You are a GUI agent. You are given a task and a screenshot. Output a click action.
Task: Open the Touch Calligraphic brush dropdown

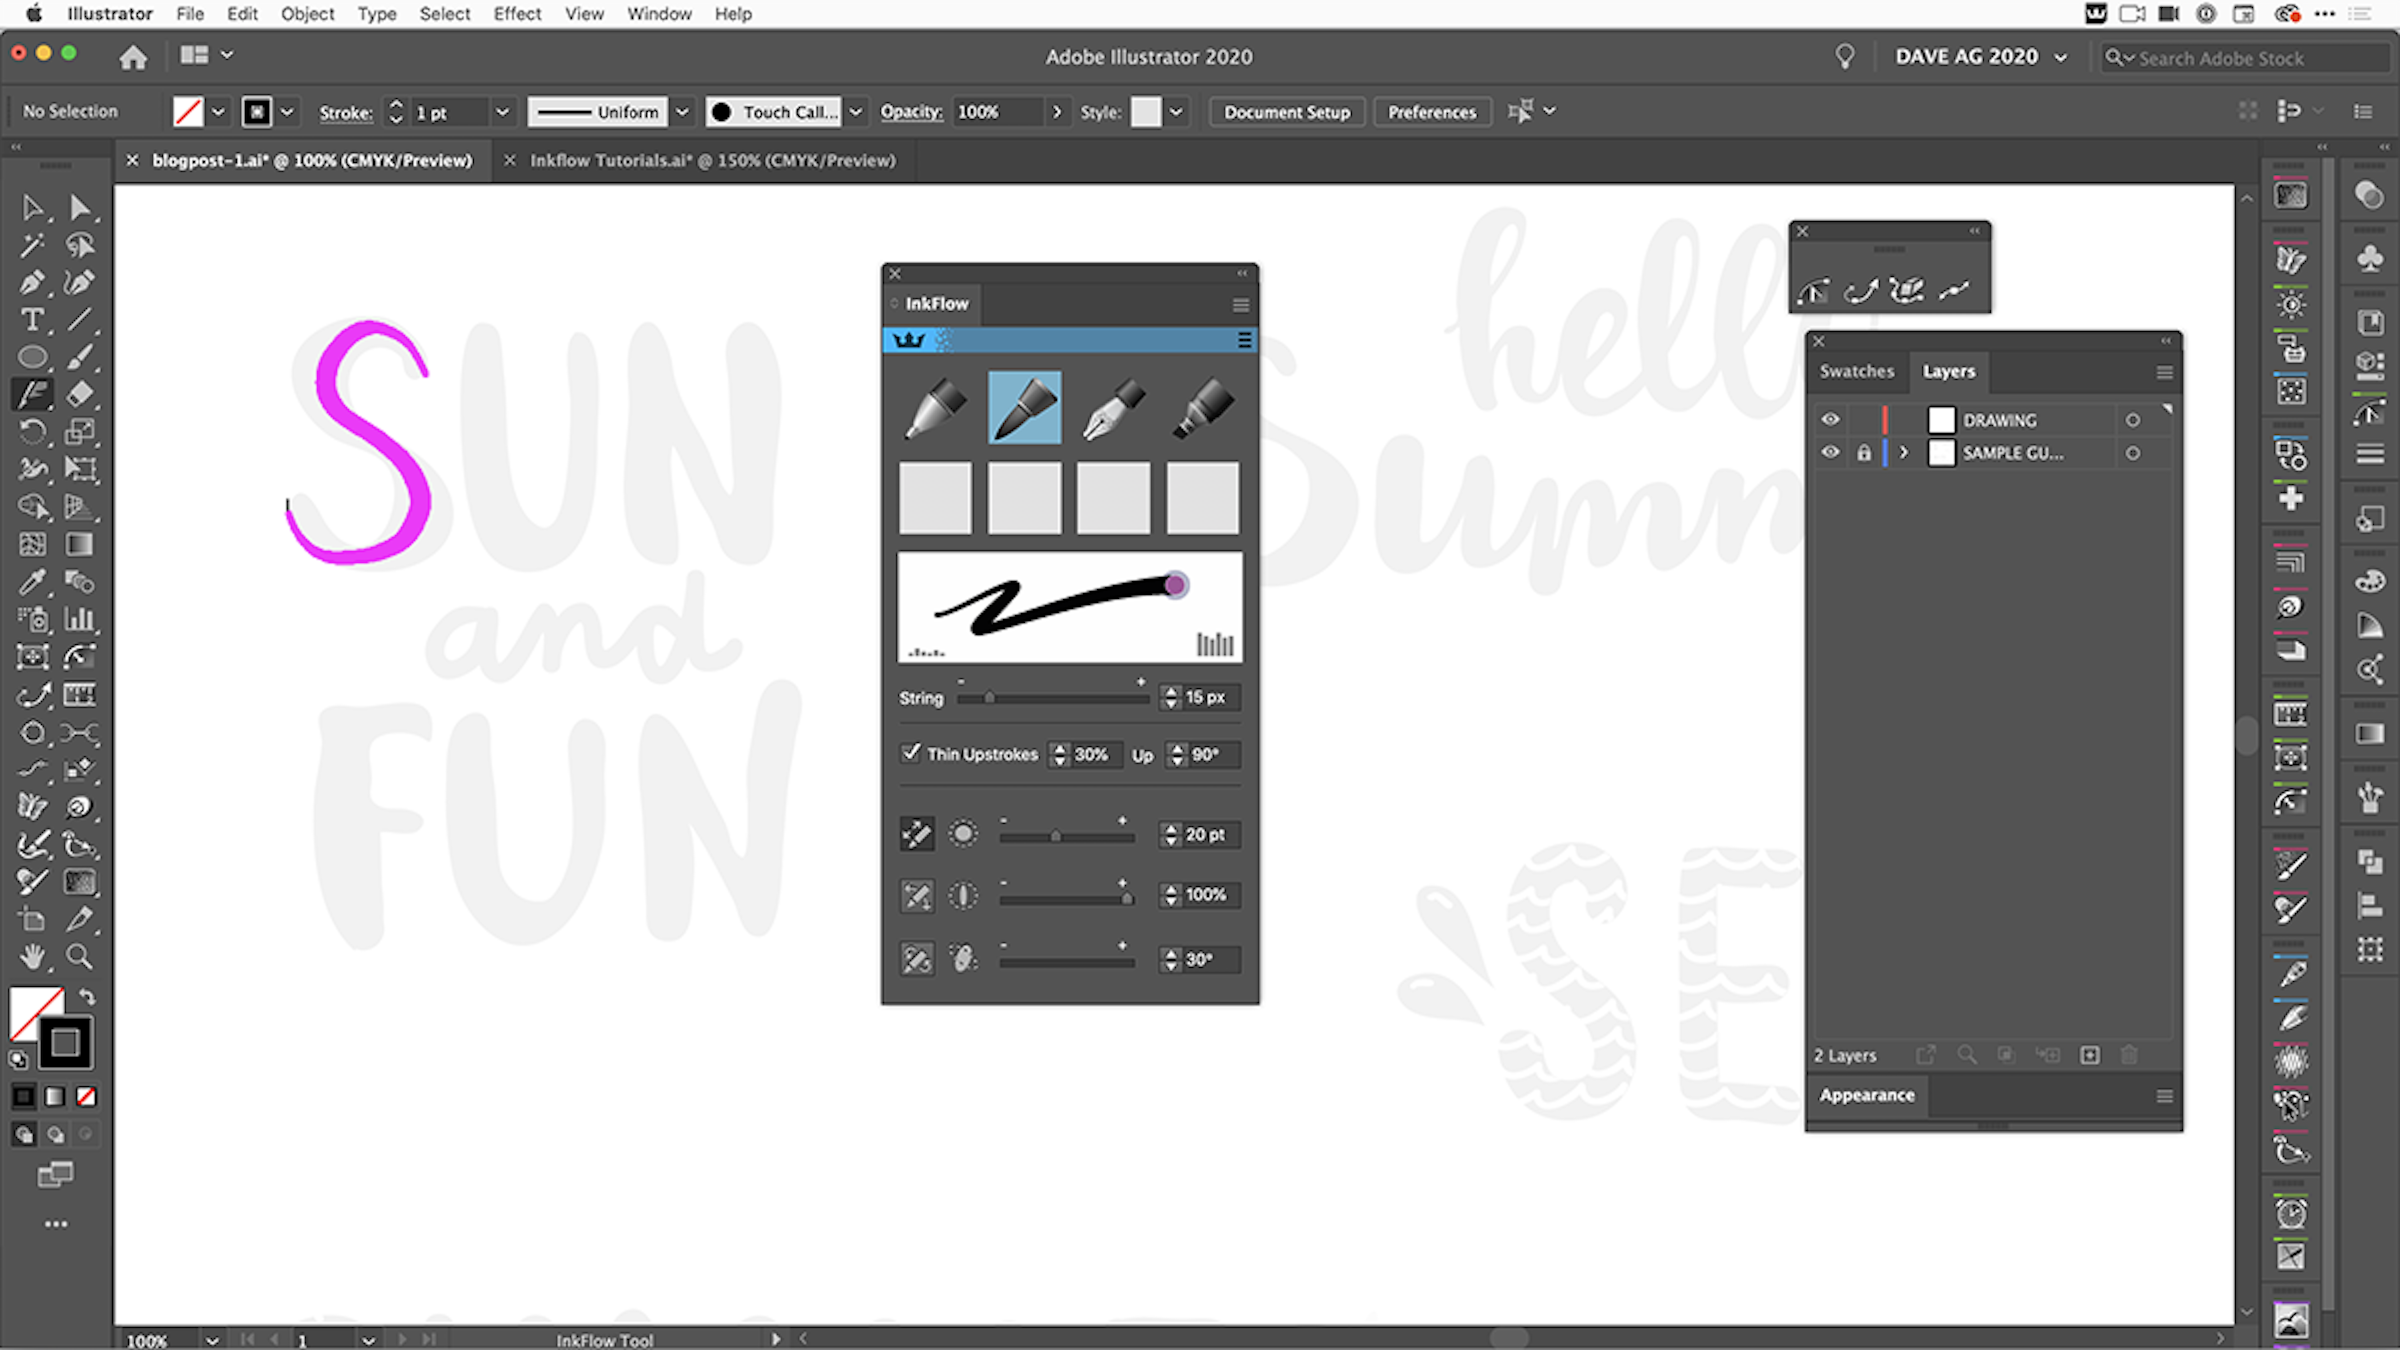pos(855,111)
